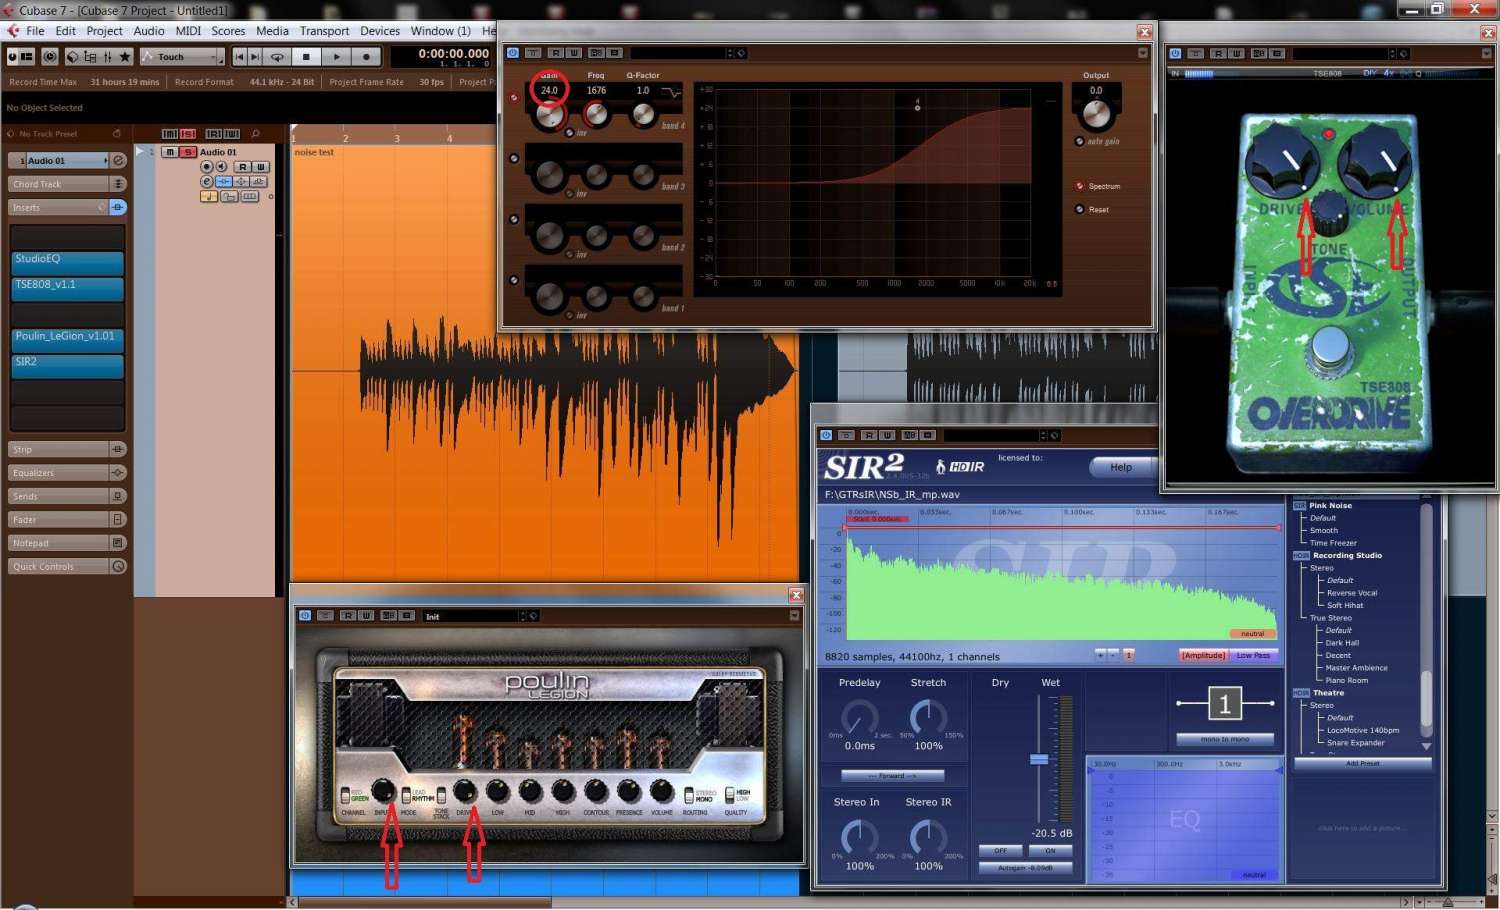The width and height of the screenshot is (1500, 910).
Task: Click the transport Play button
Action: coord(337,57)
